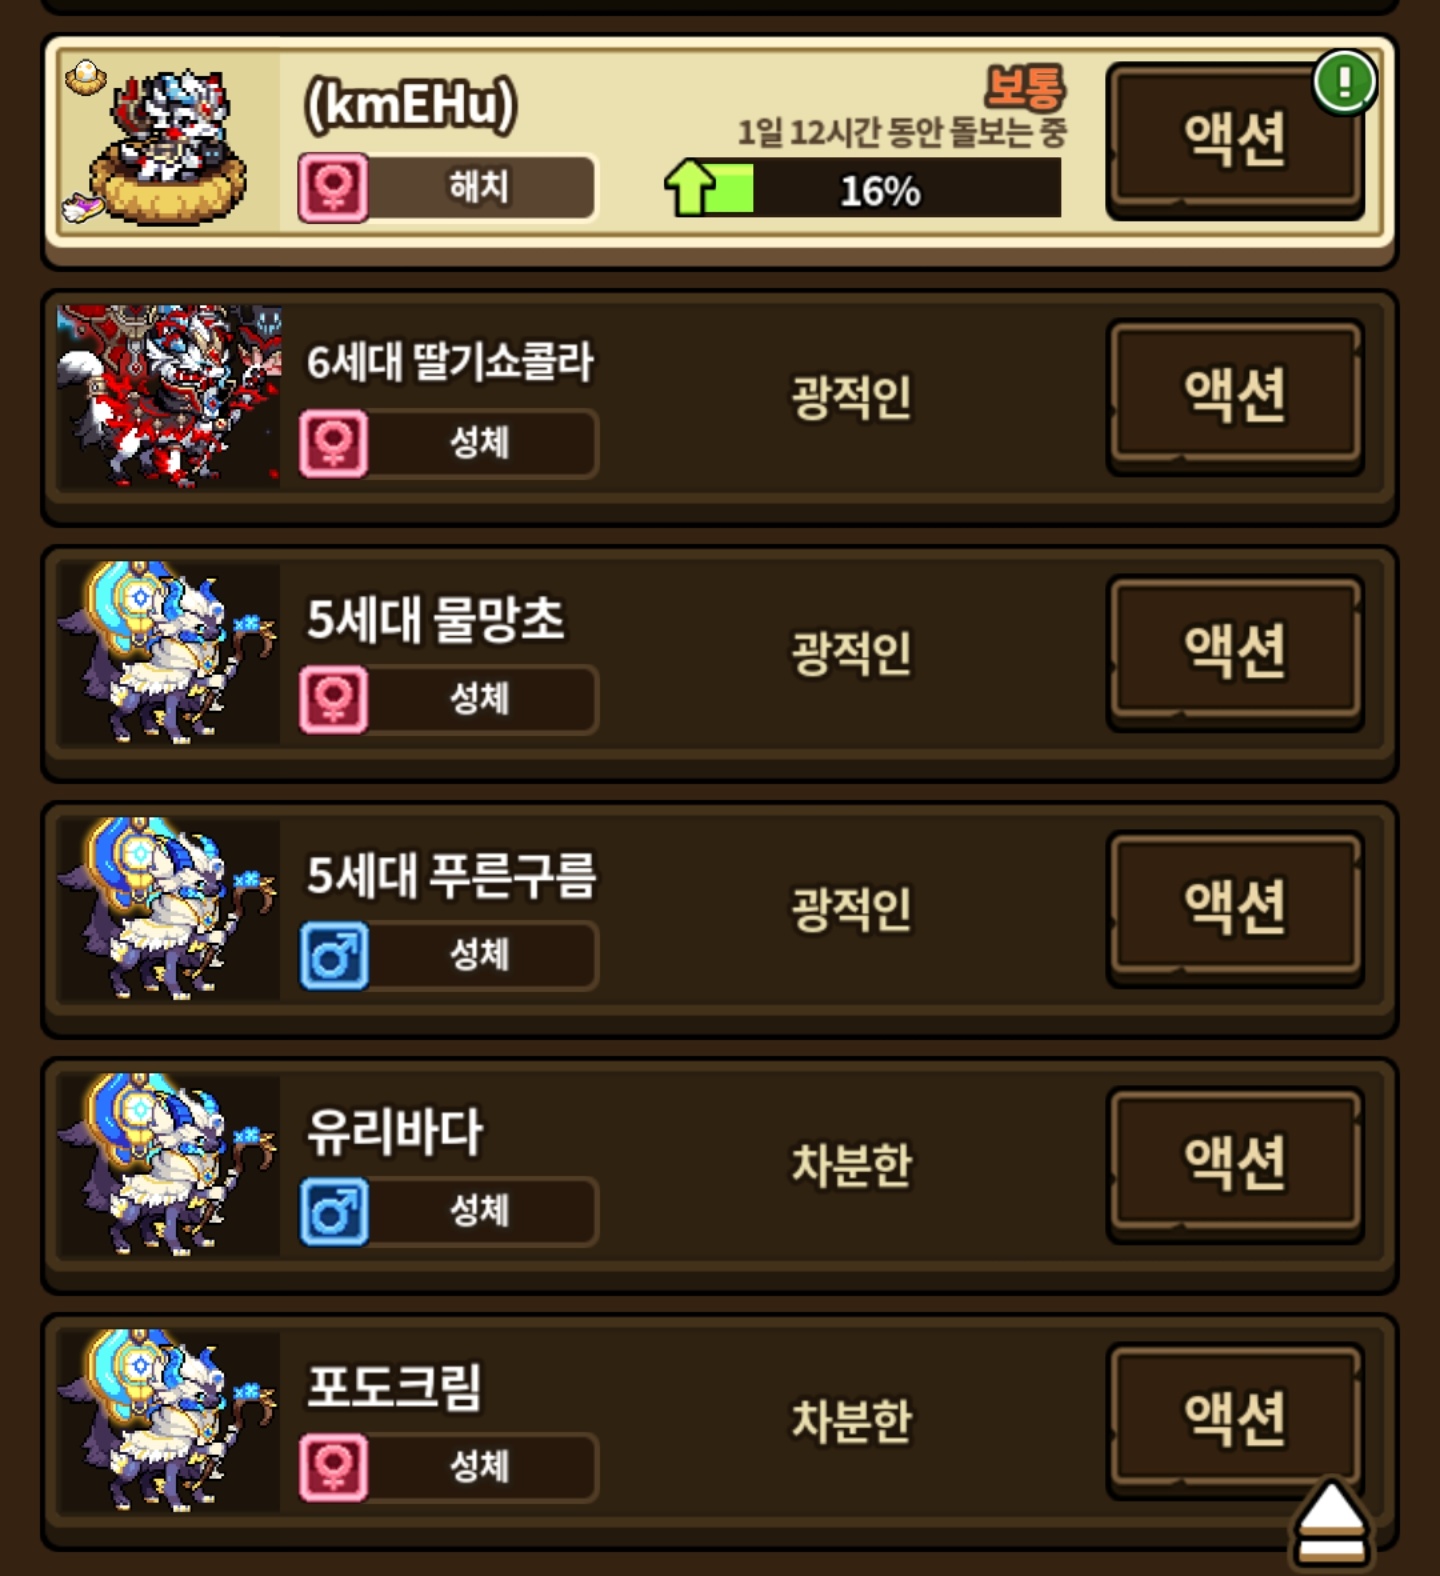
Task: Open 액션 for 유리바다
Action: (1235, 1164)
